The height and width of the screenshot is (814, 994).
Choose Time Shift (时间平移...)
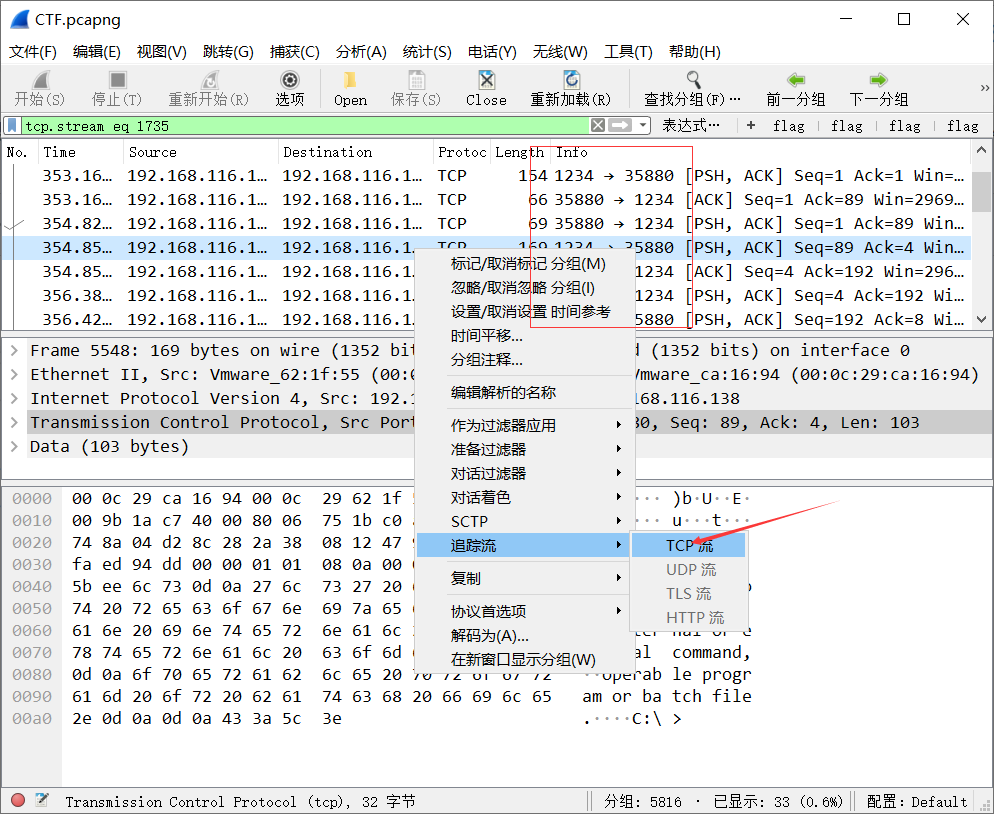[x=525, y=336]
